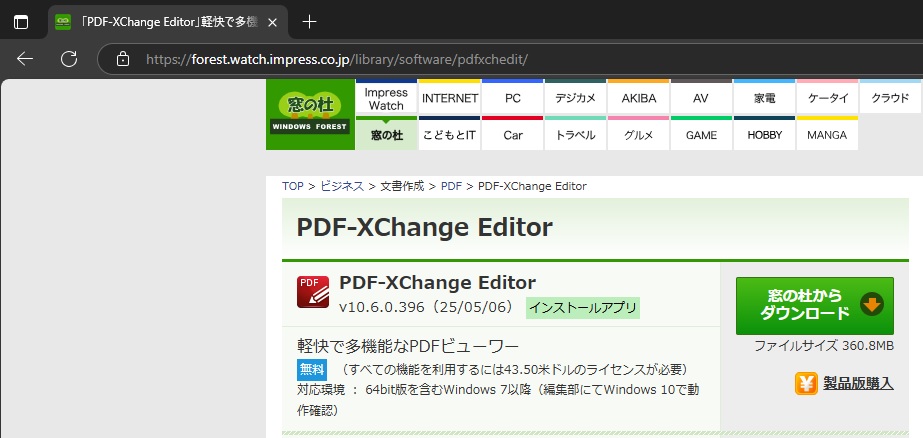The image size is (923, 438).
Task: Open the tab actions menu icon
Action: pos(21,22)
